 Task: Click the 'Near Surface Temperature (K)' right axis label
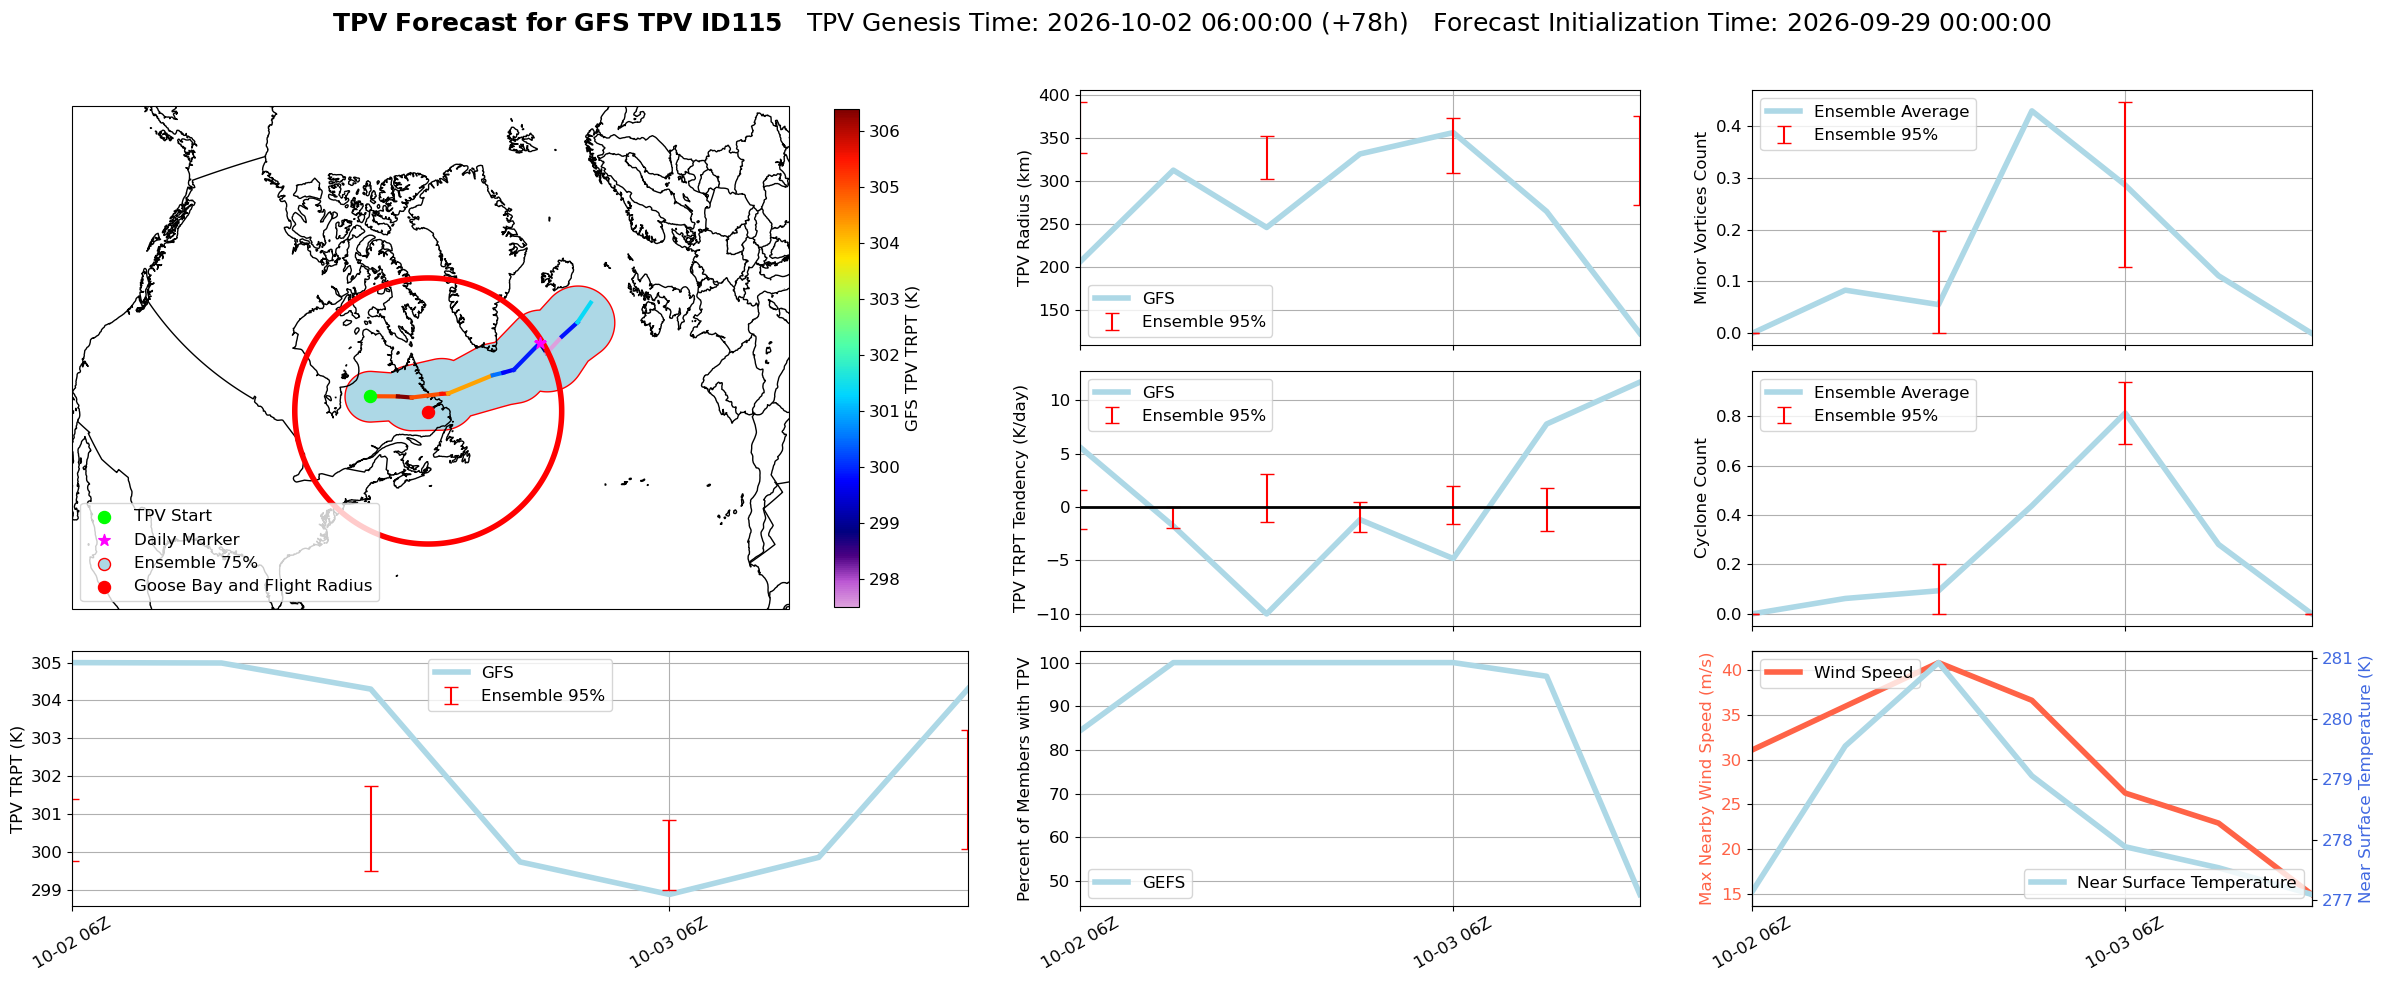(x=2365, y=780)
